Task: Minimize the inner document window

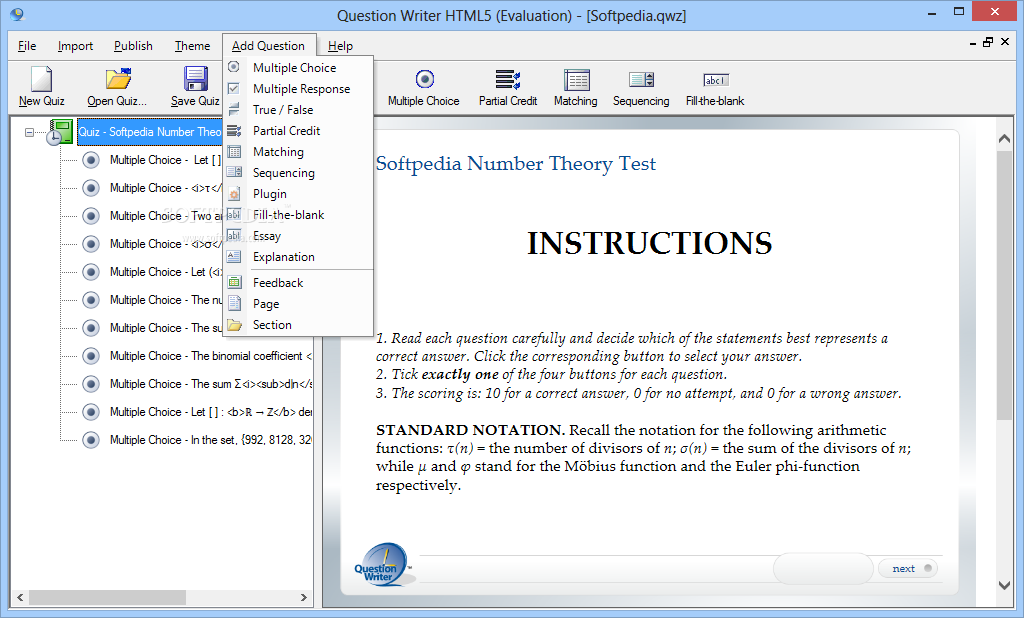Action: pos(973,42)
